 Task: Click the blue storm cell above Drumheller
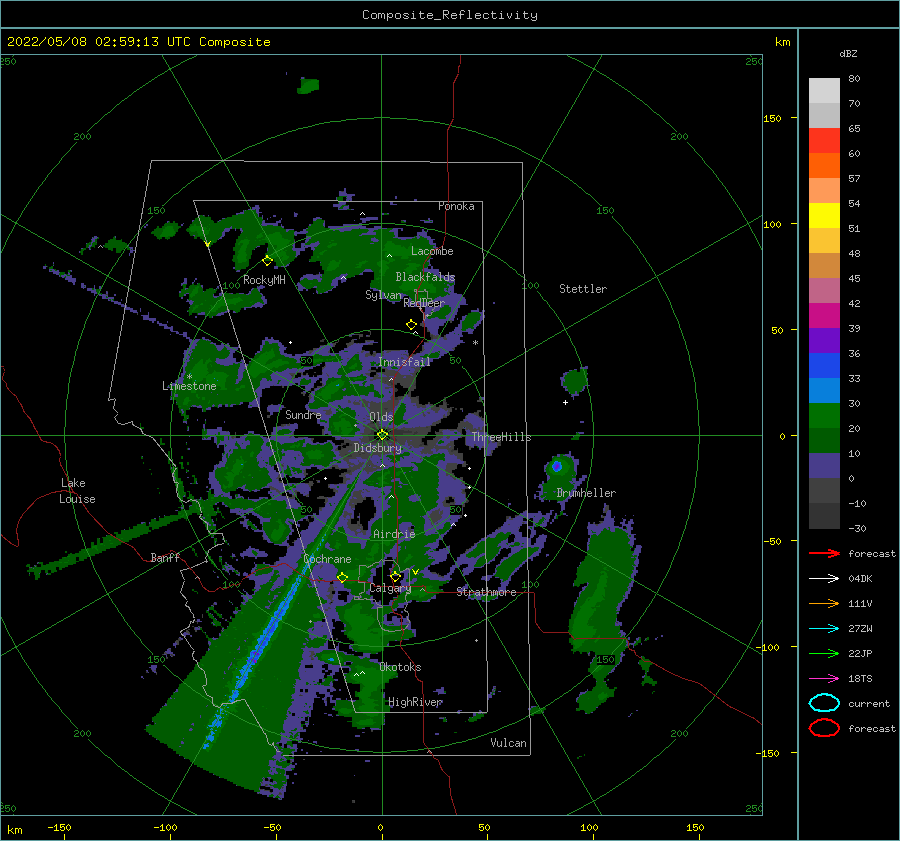(x=556, y=466)
